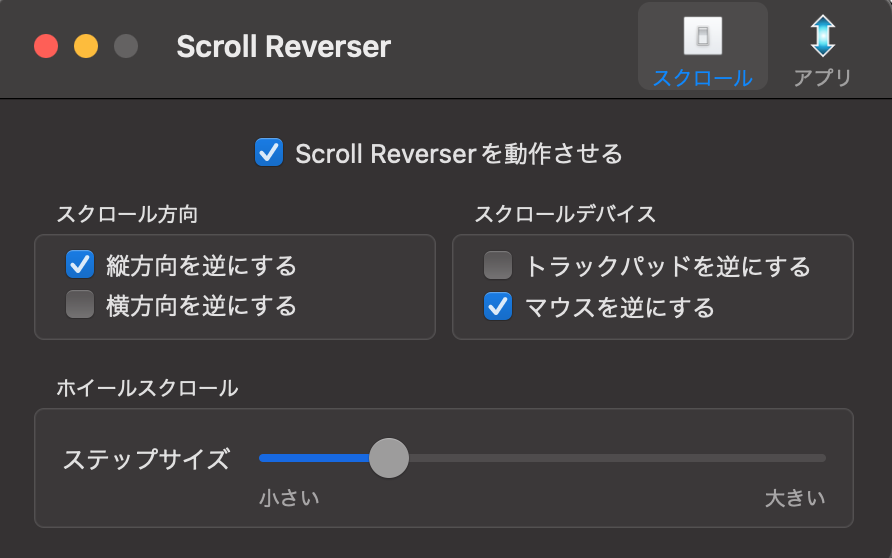Toggle the Scroll Reverserを動作させる checkbox

pos(269,152)
